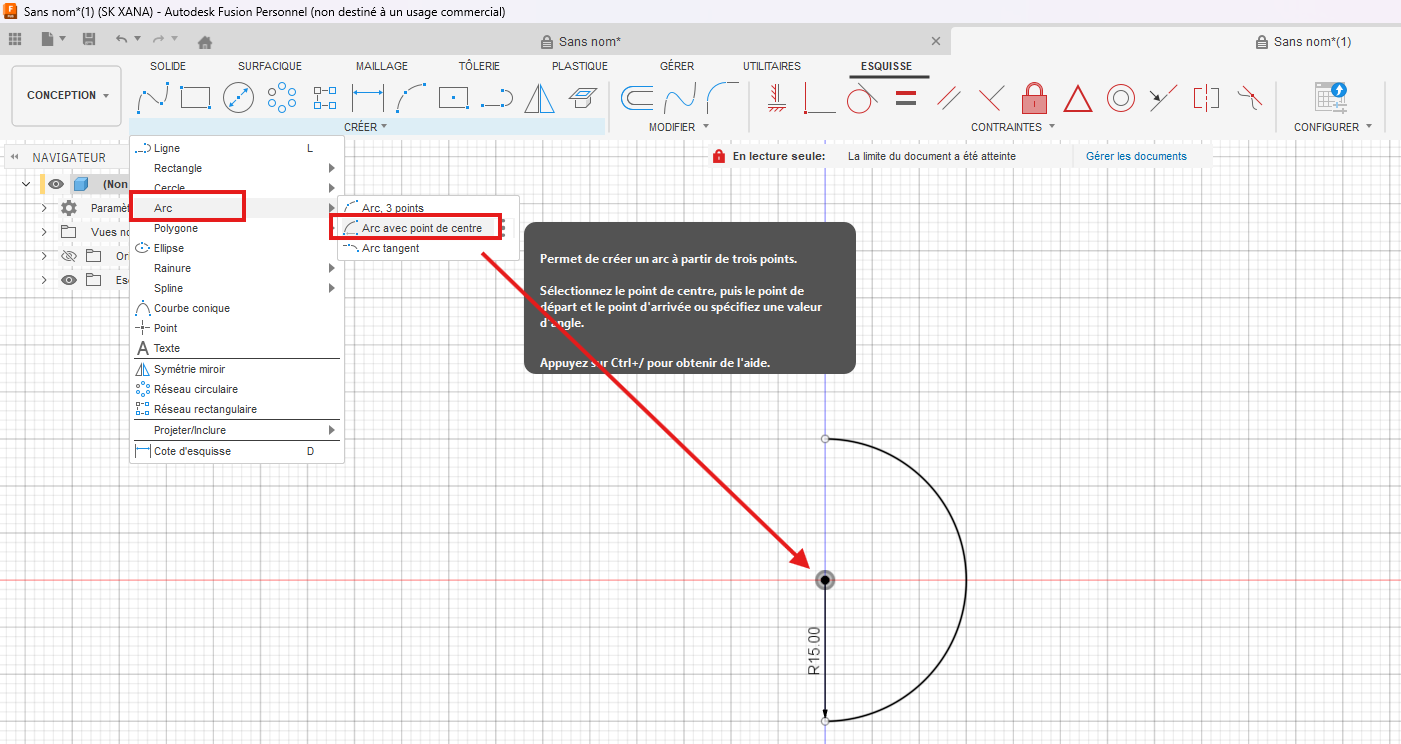Image resolution: width=1401 pixels, height=744 pixels.
Task: Switch to the MAILLAGE ribbon tab
Action: pyautogui.click(x=382, y=66)
